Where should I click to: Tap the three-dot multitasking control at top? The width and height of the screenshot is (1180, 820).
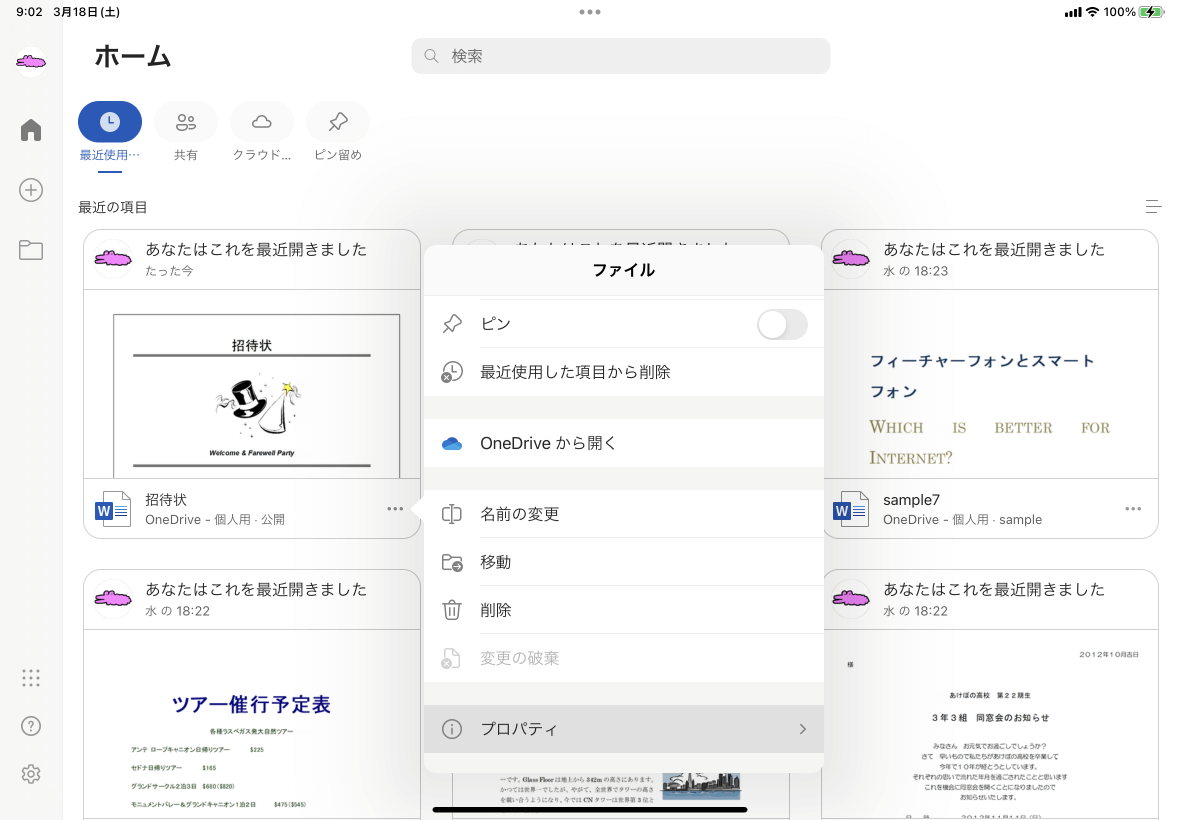[x=590, y=12]
